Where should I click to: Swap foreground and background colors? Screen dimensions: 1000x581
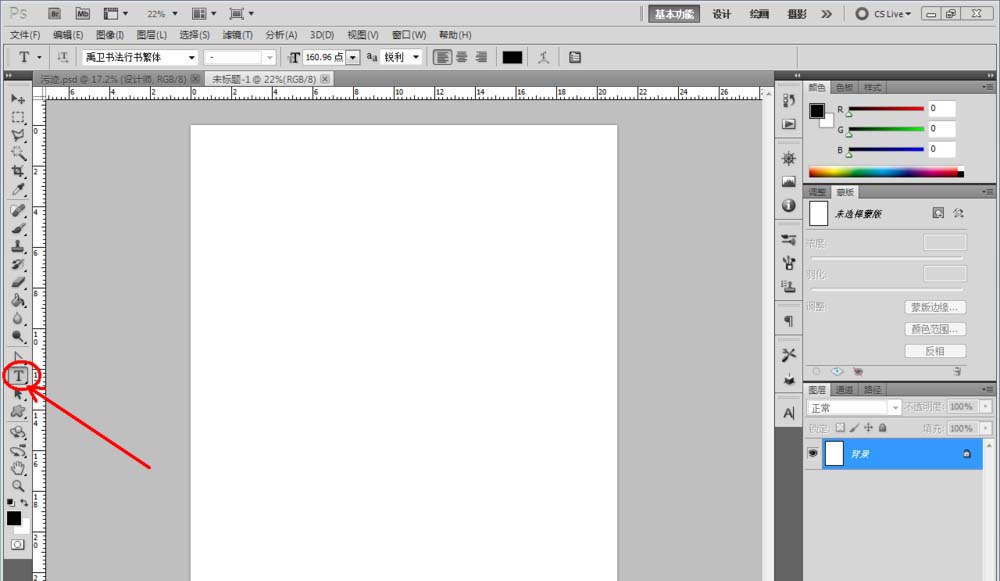24,503
